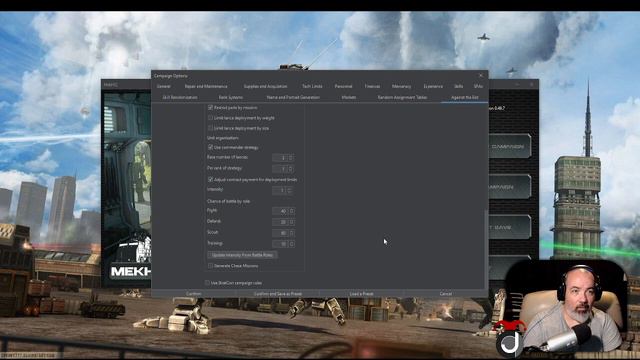Open the Experience tab
Screen dimensions: 640x360
[x=433, y=87]
